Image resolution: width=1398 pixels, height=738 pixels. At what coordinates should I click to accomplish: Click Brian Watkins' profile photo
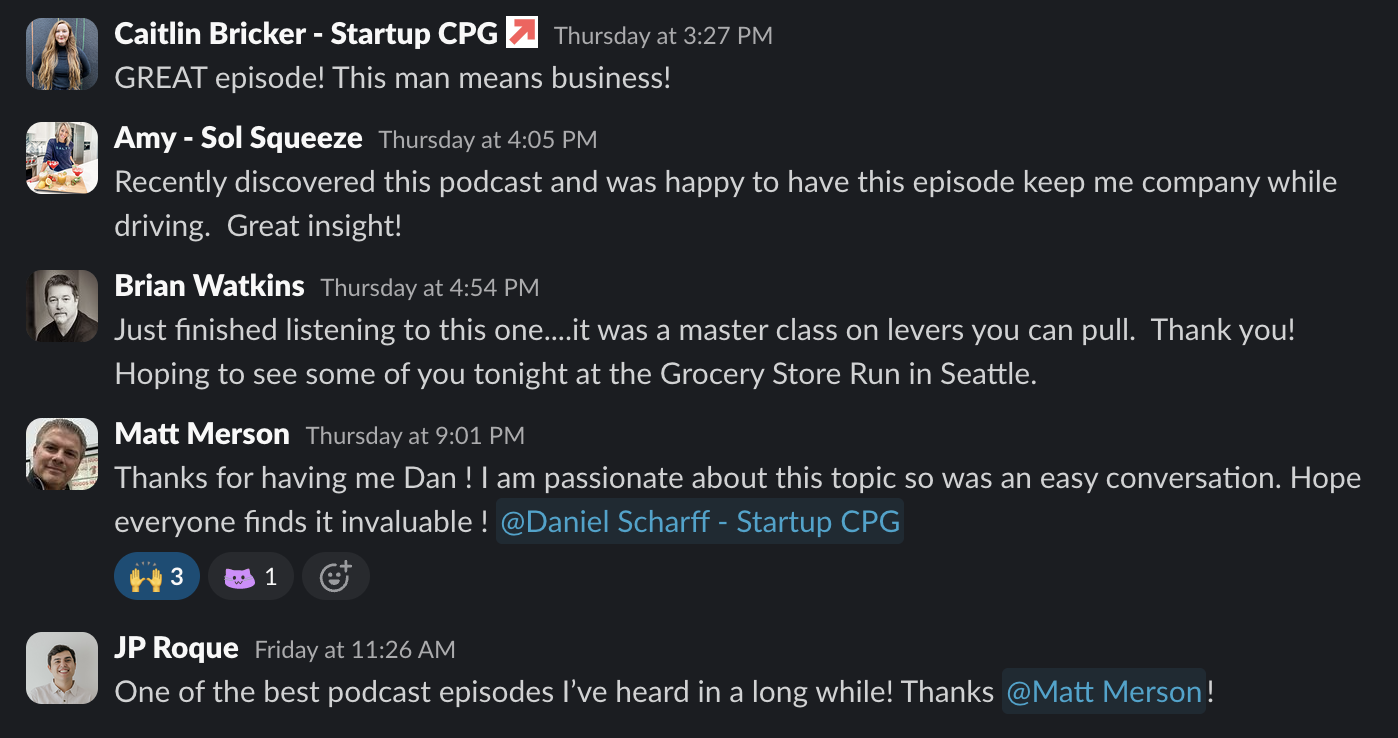point(62,306)
